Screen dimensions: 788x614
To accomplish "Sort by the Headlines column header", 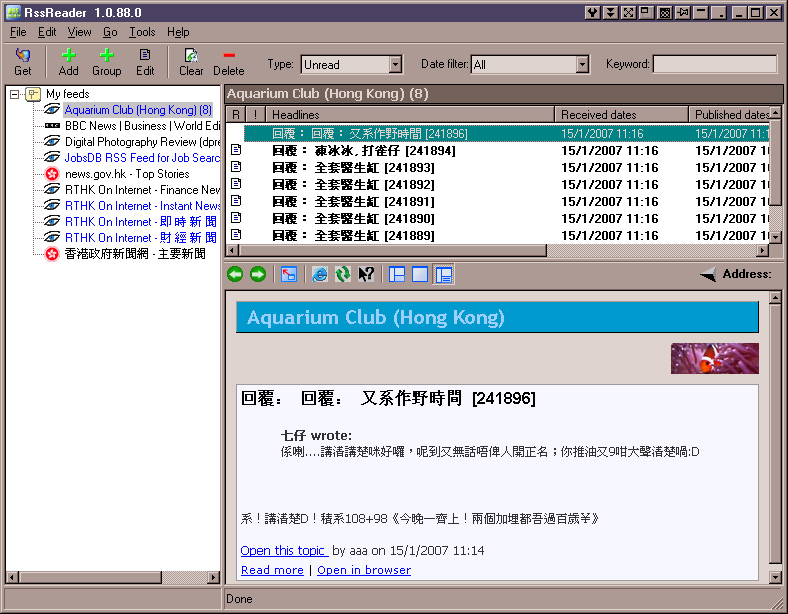I will click(x=410, y=115).
